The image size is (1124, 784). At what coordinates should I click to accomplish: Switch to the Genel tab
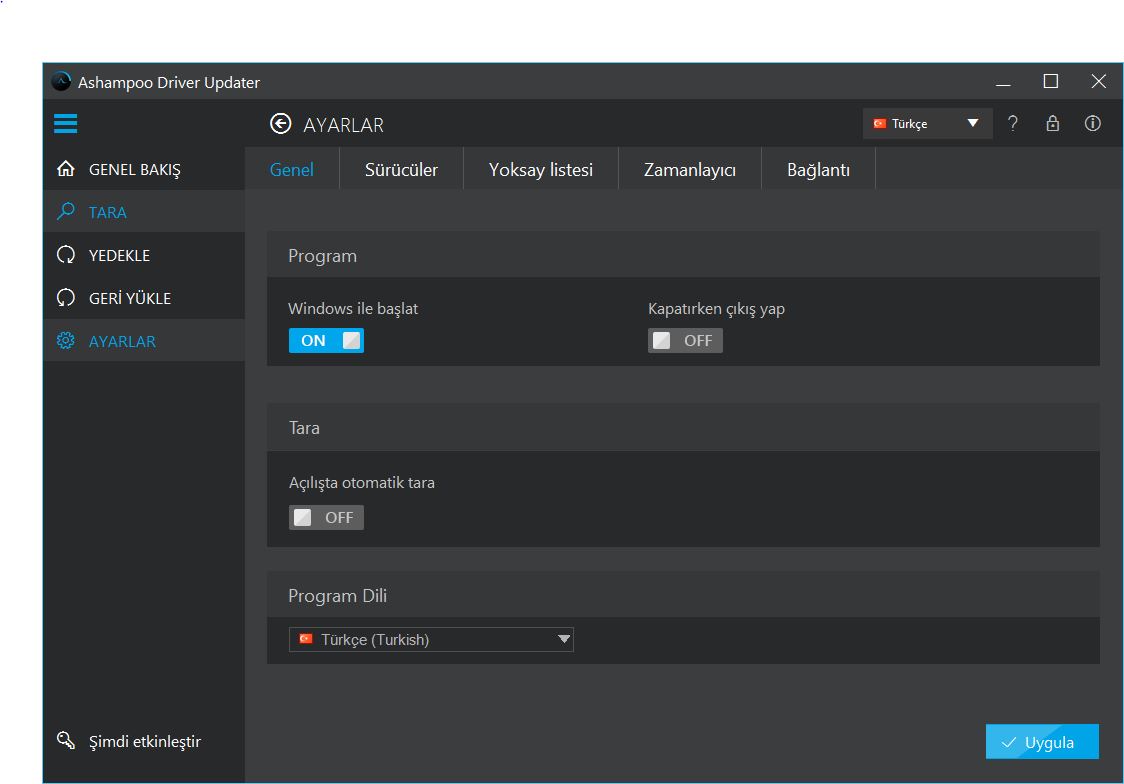pyautogui.click(x=292, y=170)
